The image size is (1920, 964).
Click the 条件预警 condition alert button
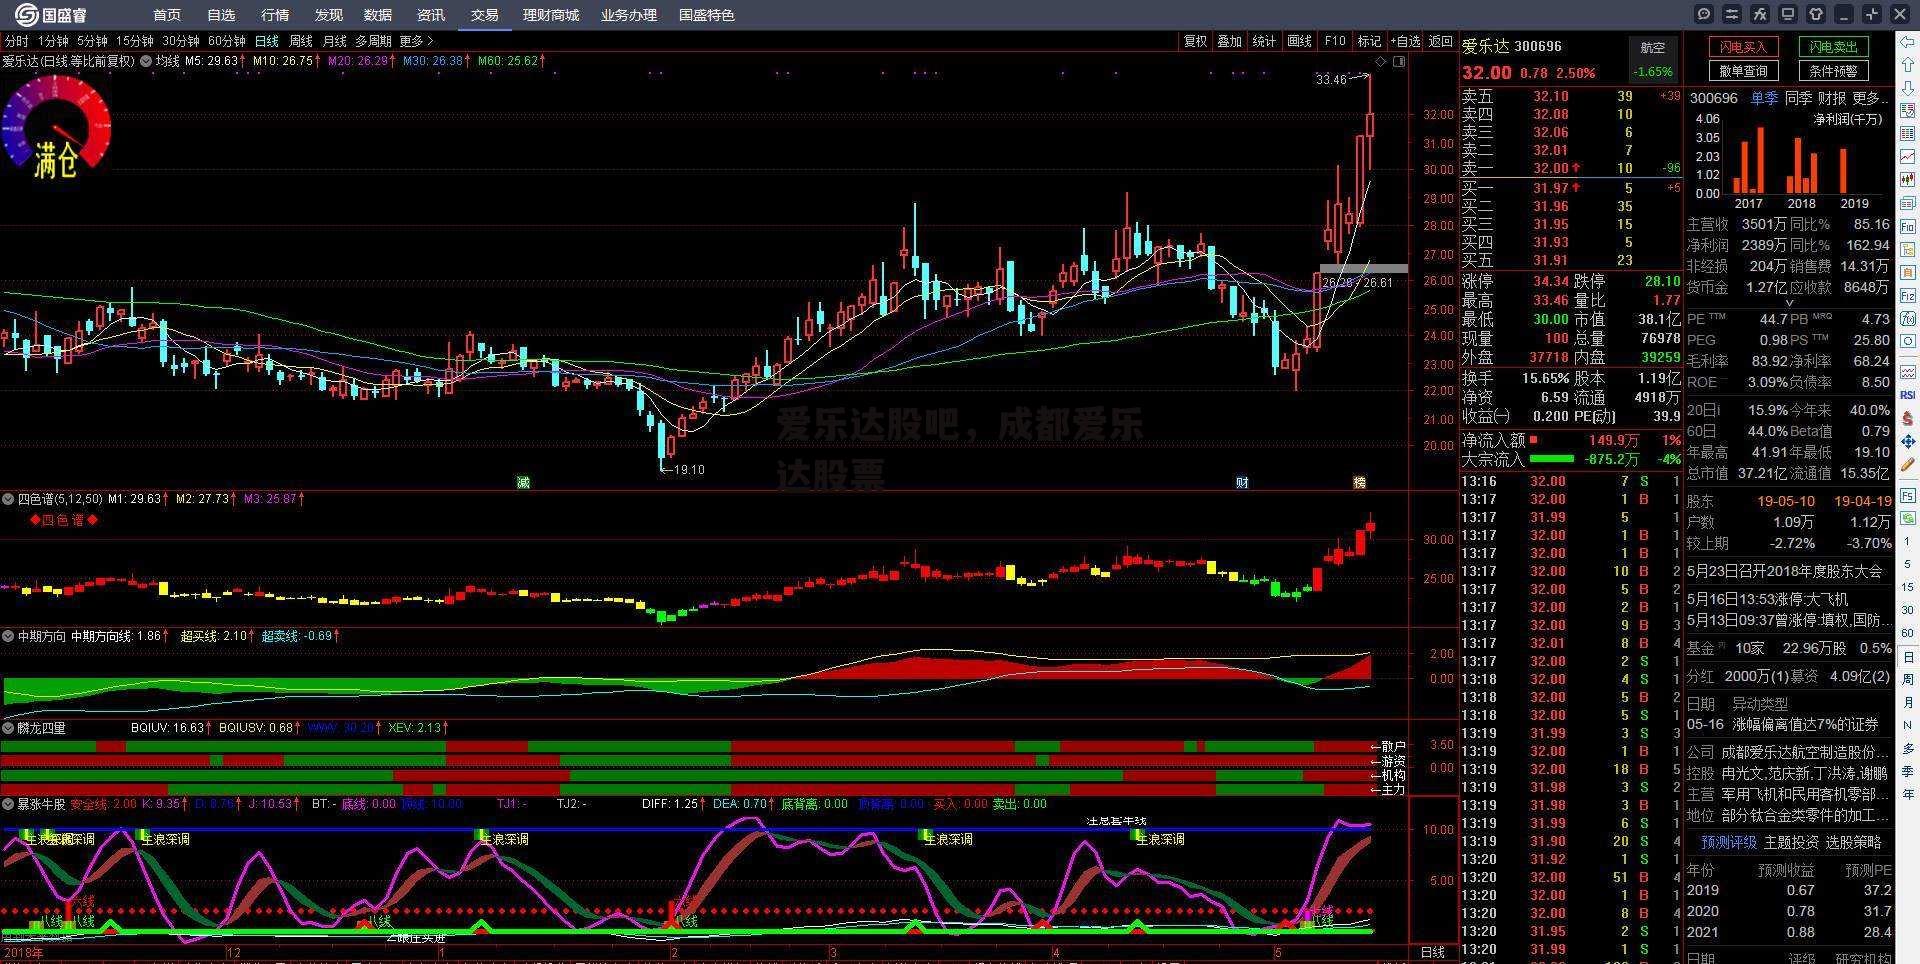1833,71
